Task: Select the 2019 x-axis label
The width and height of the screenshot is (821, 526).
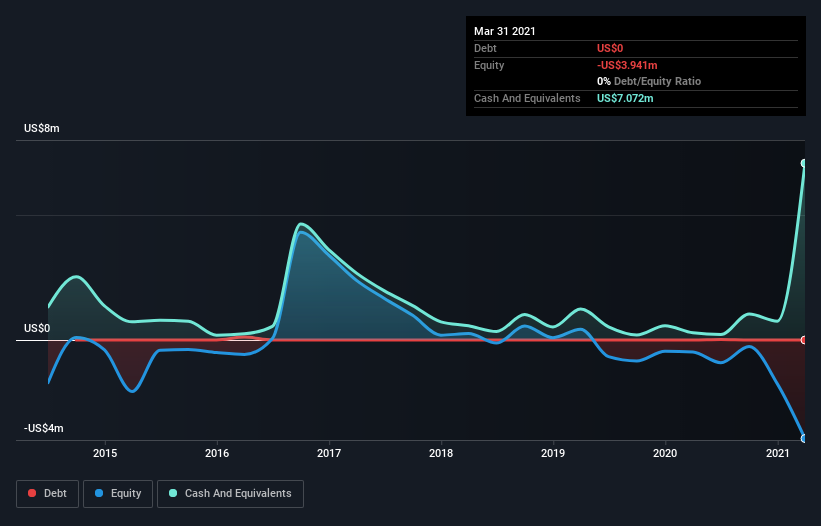Action: coord(553,453)
